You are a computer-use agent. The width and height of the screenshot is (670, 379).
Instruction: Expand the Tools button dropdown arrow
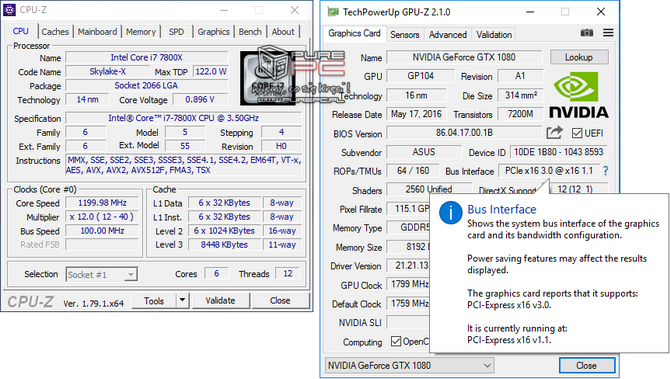click(182, 300)
